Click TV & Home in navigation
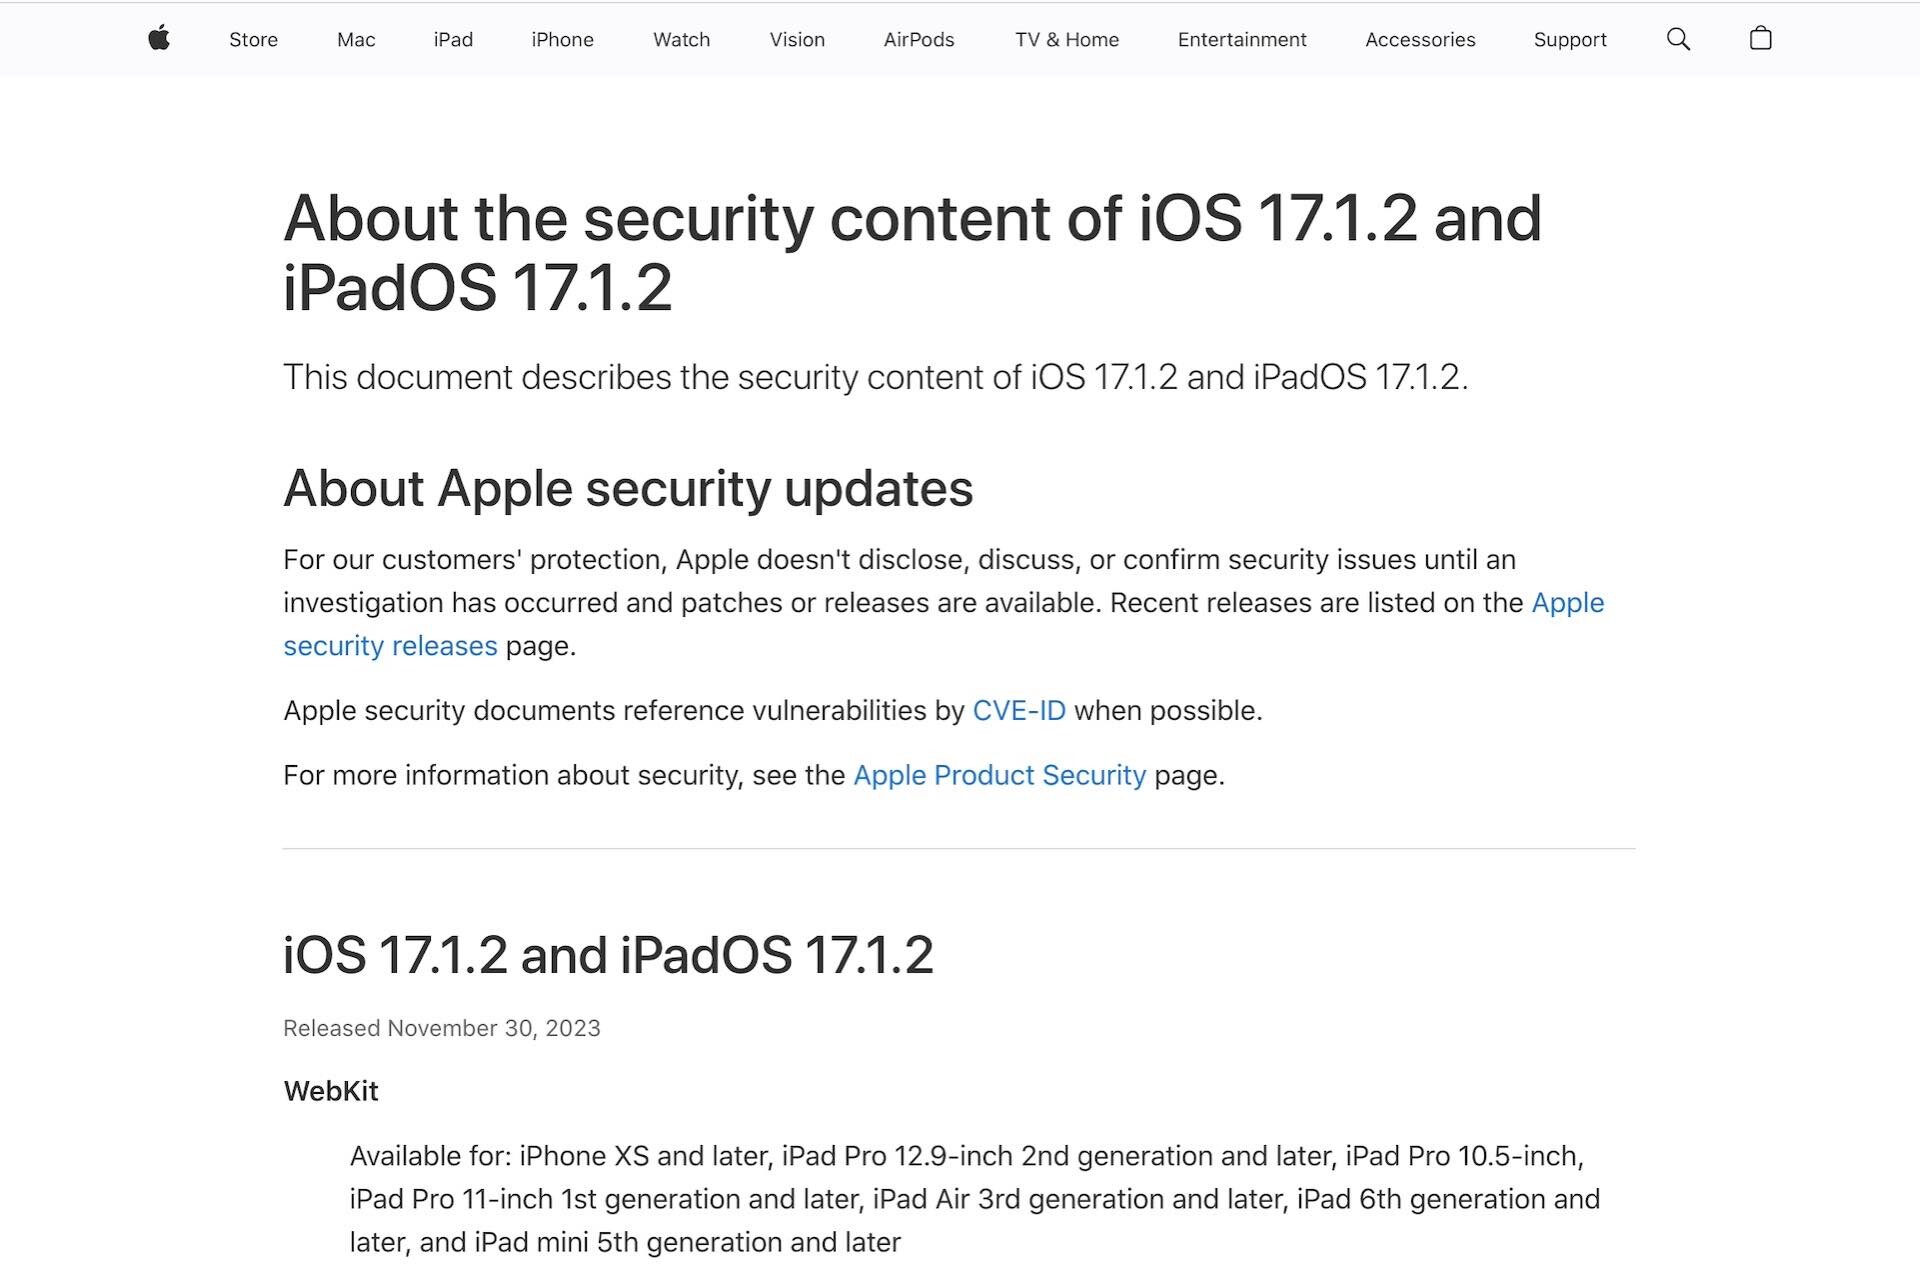This screenshot has width=1920, height=1280. coord(1066,40)
